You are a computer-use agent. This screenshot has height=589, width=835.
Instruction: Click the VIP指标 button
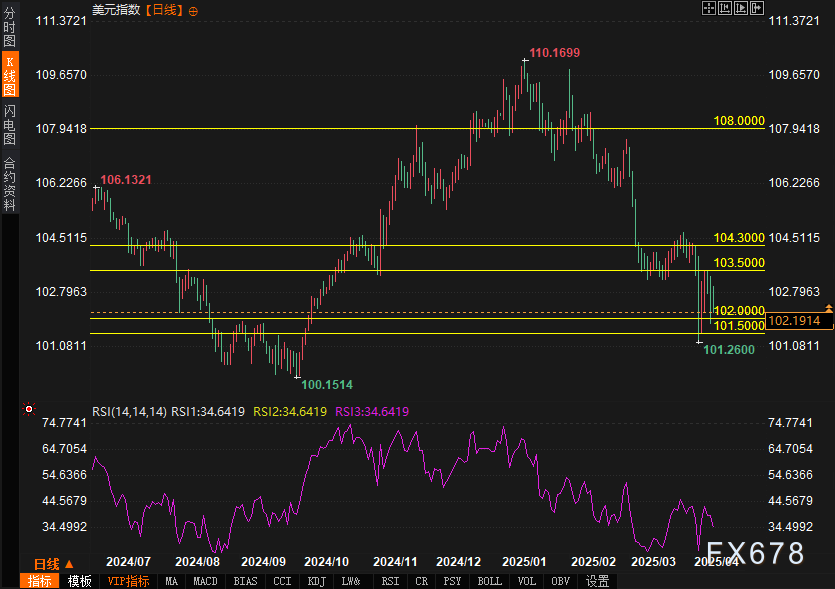tap(128, 581)
